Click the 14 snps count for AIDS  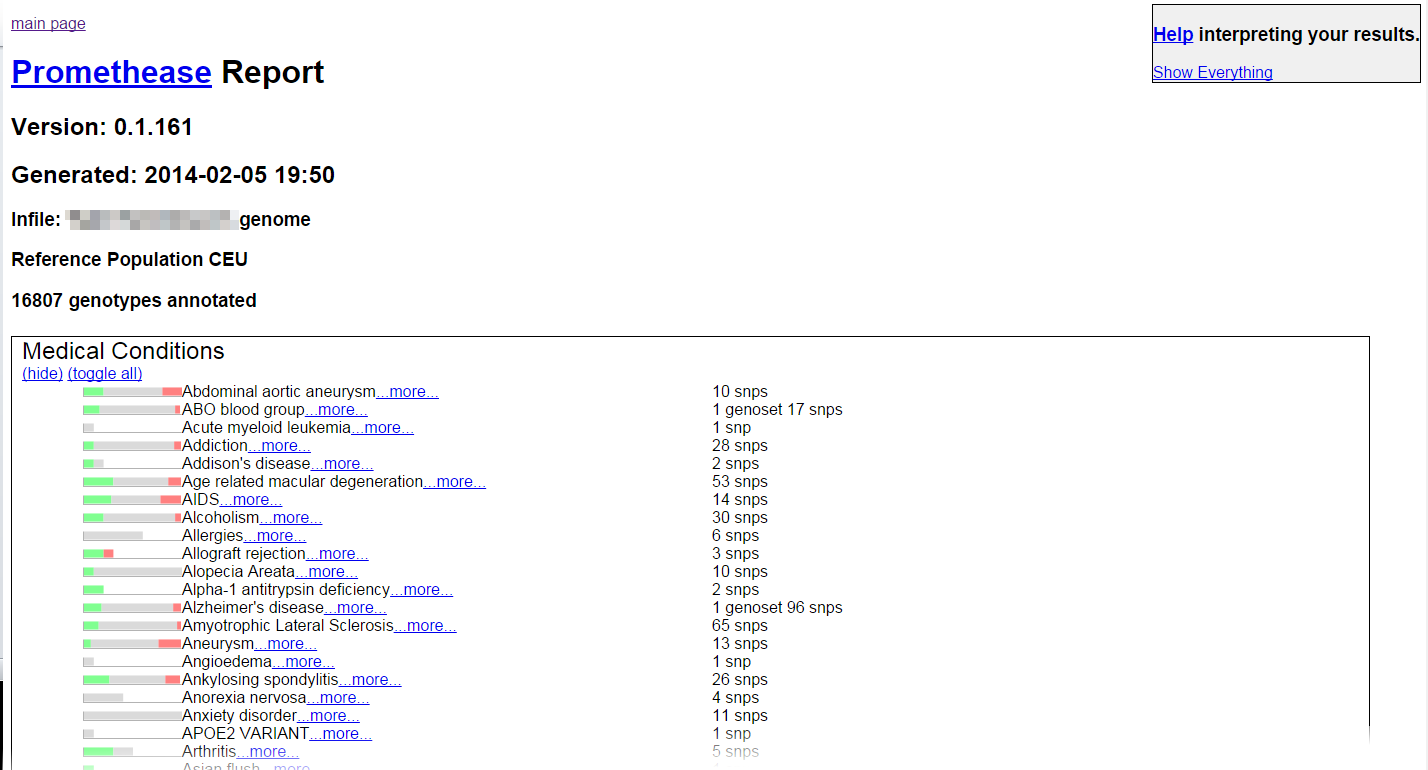tap(740, 500)
